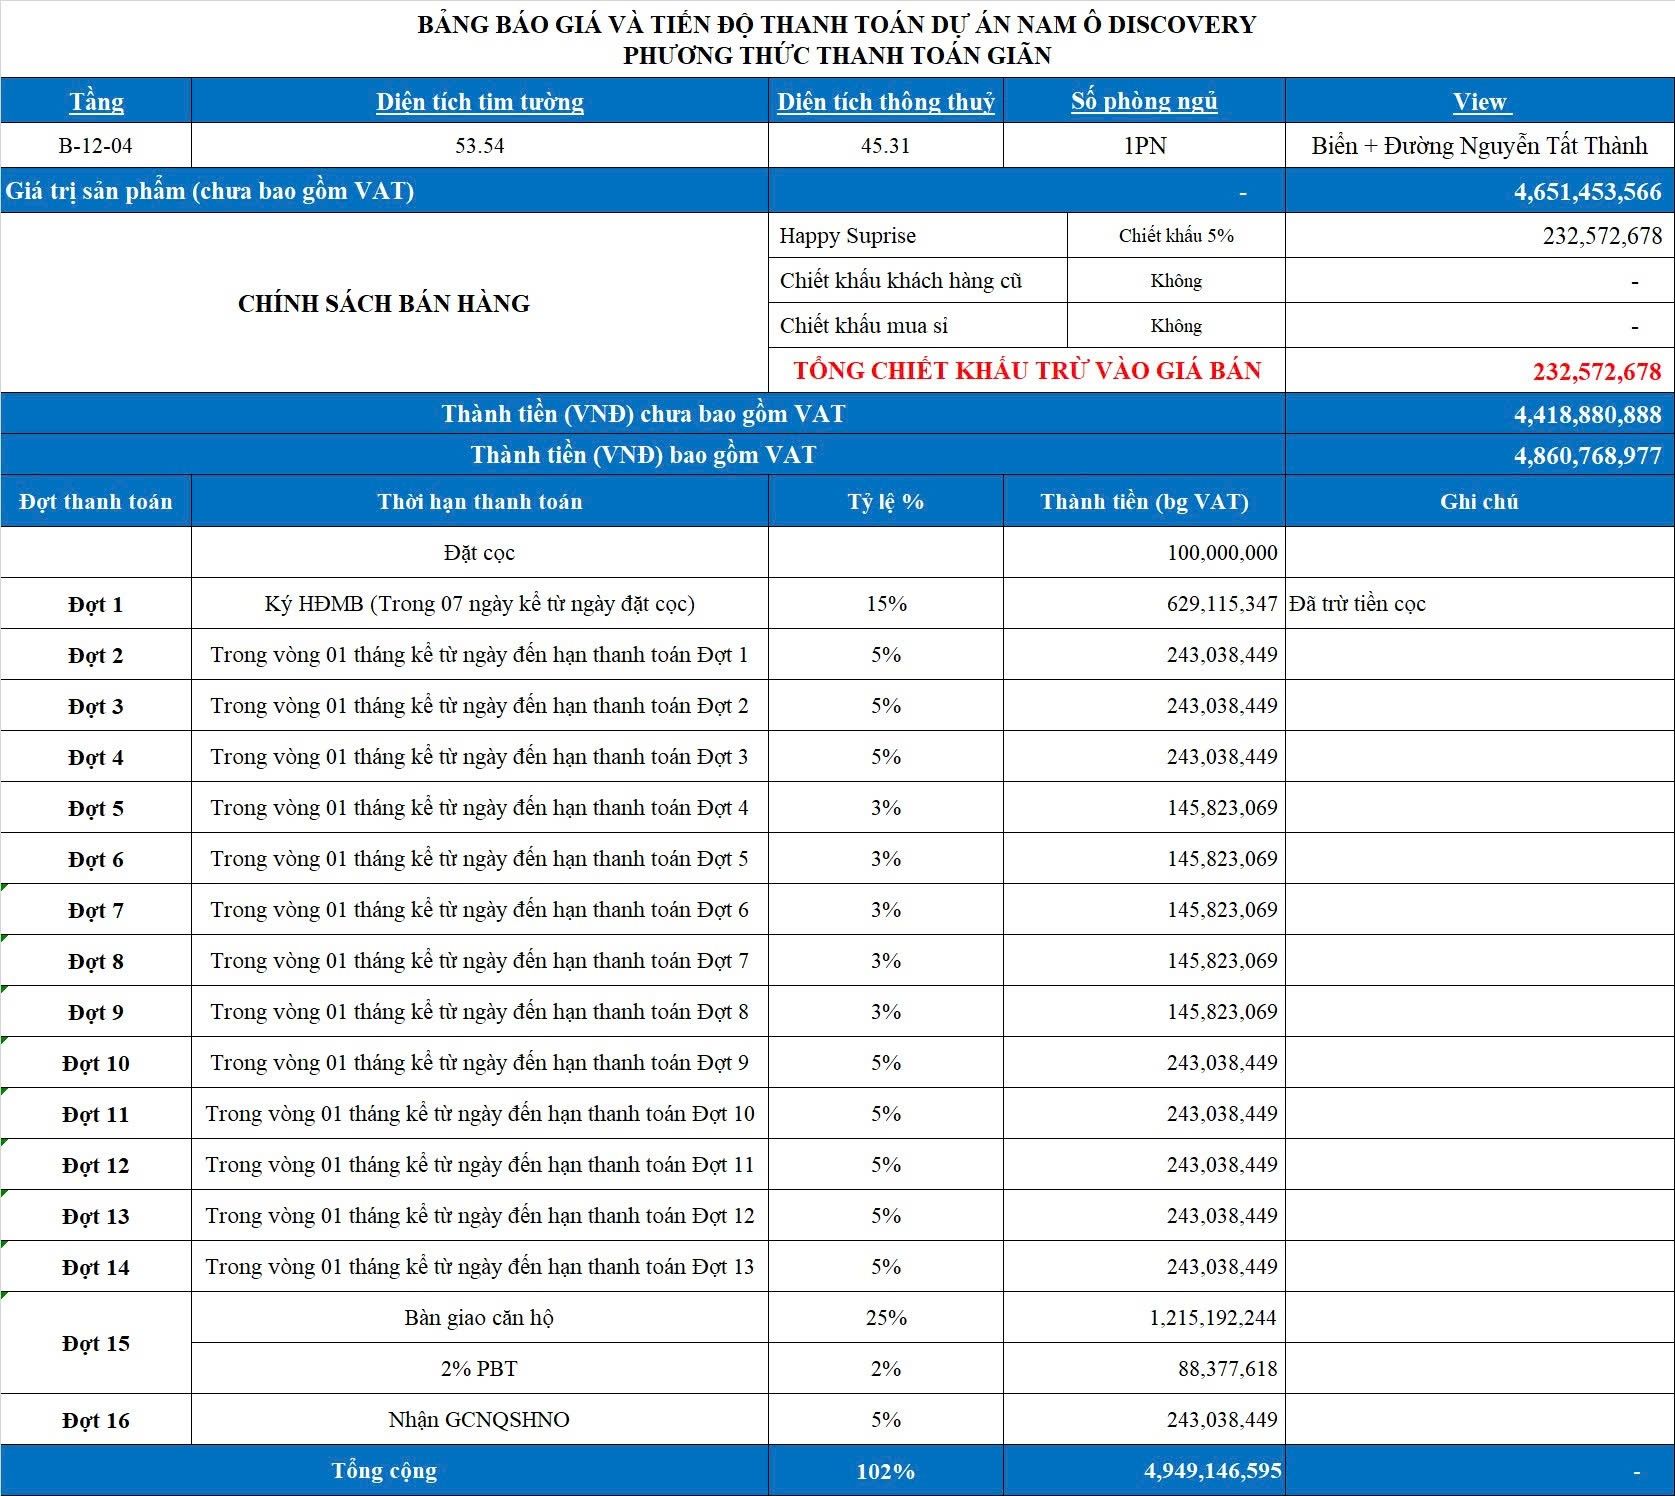
Task: Click the 'Đợt 12' row label
Action: pyautogui.click(x=96, y=1165)
